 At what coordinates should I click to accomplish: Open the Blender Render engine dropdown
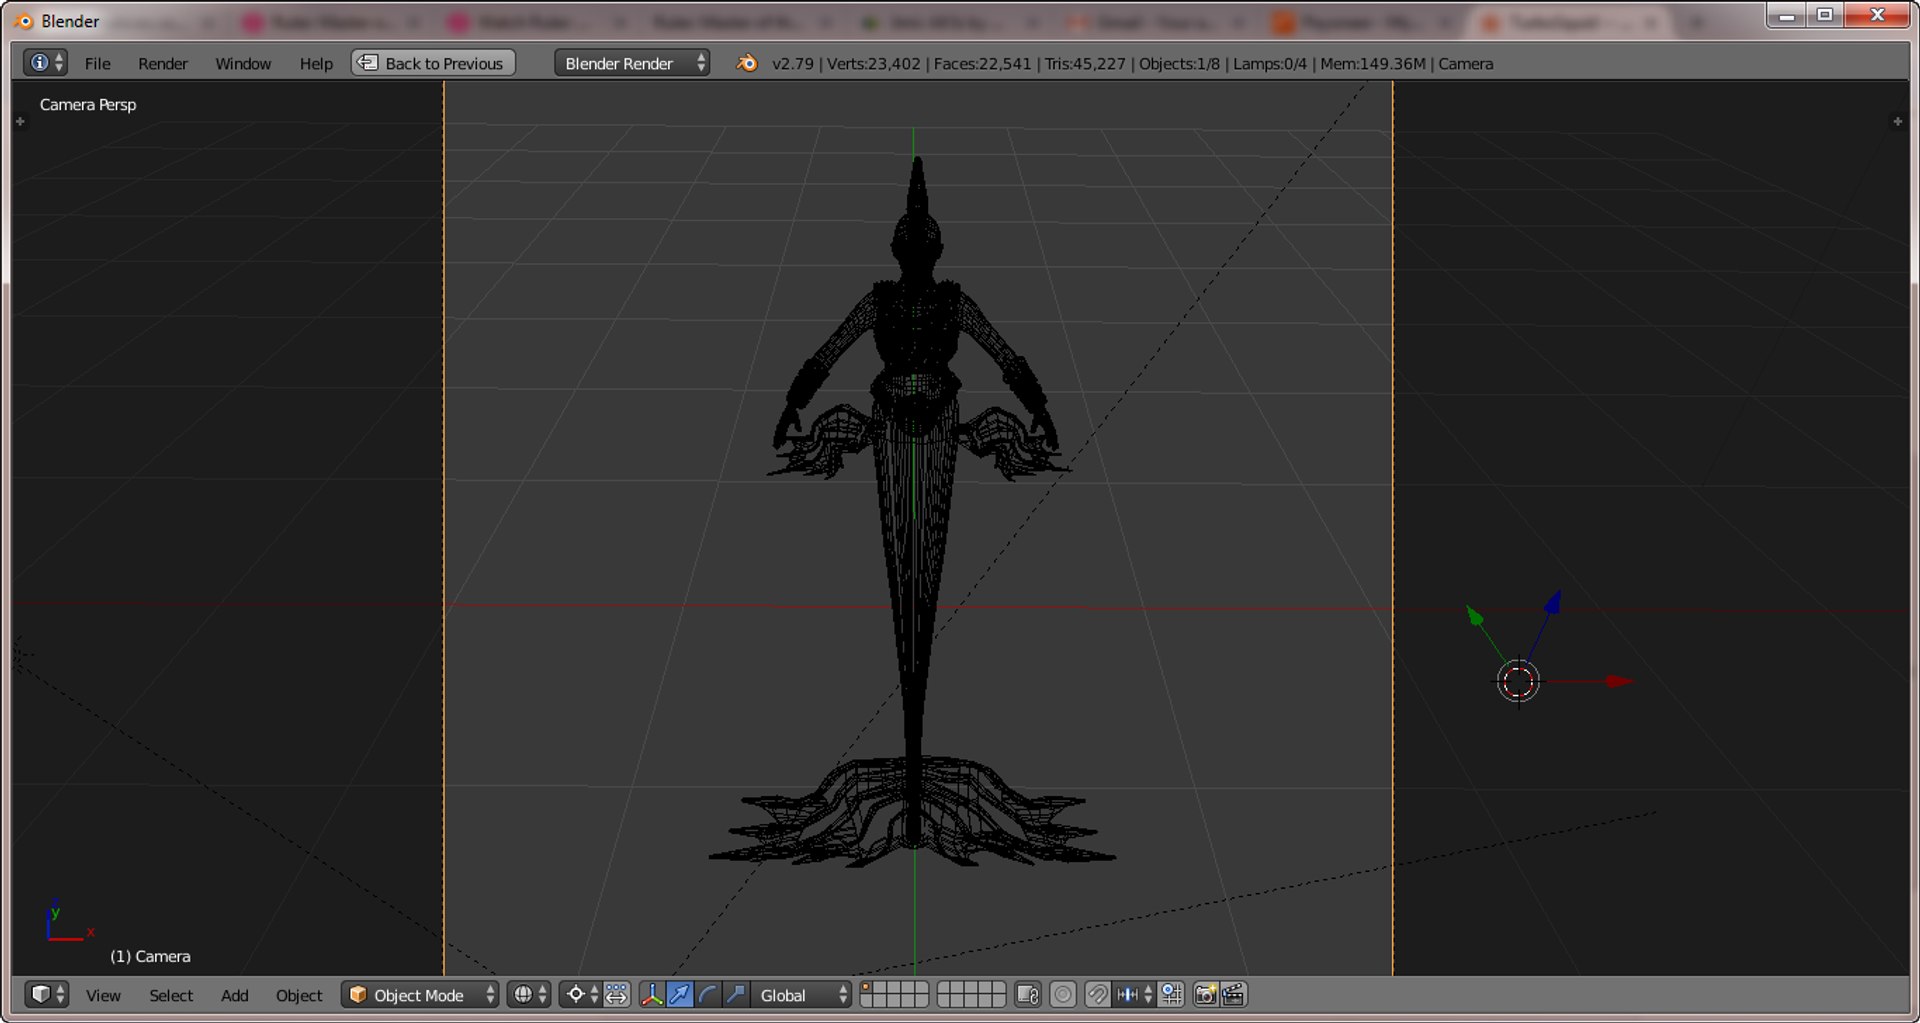[632, 63]
